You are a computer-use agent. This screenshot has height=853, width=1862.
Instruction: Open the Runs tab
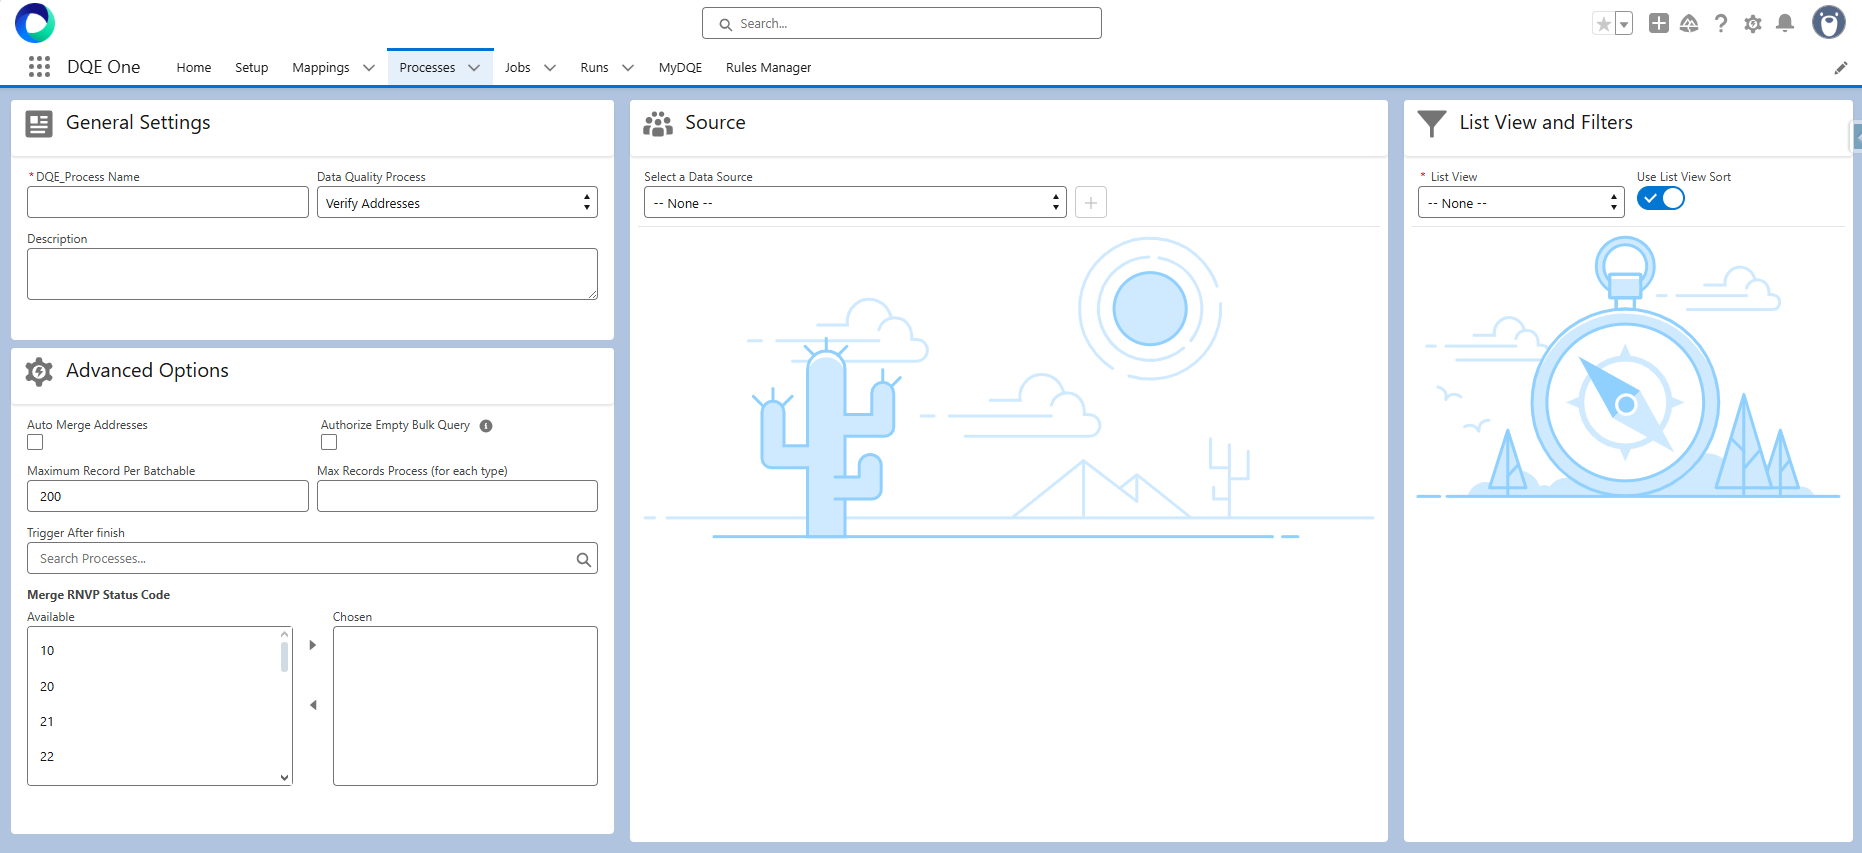pos(594,68)
